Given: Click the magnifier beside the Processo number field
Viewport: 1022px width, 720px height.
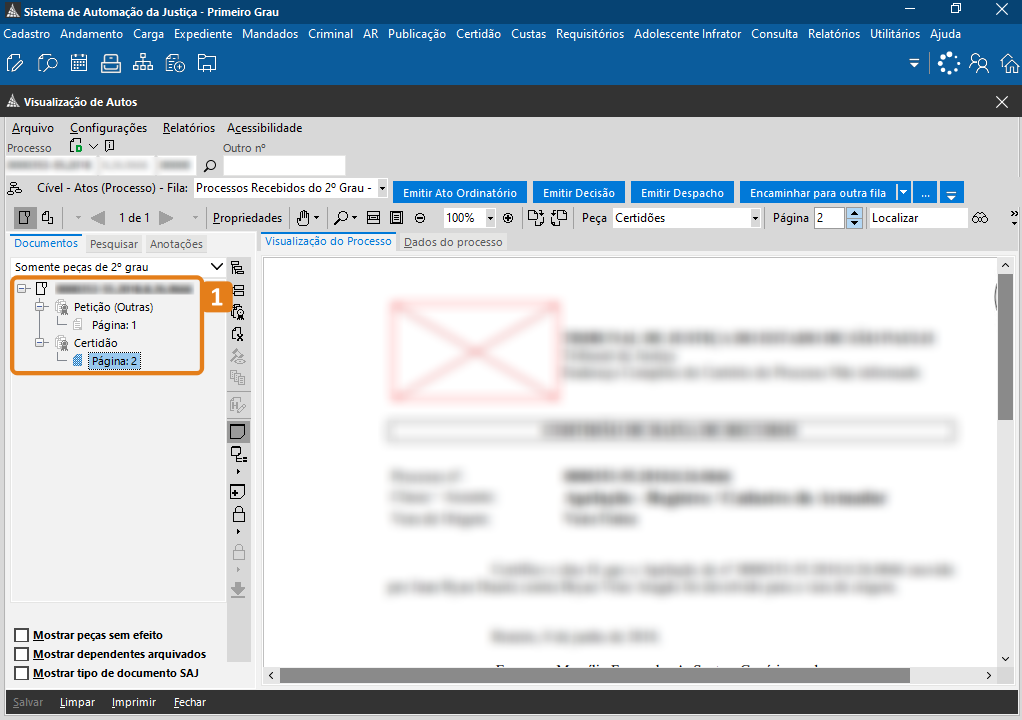Looking at the screenshot, I should [x=210, y=166].
